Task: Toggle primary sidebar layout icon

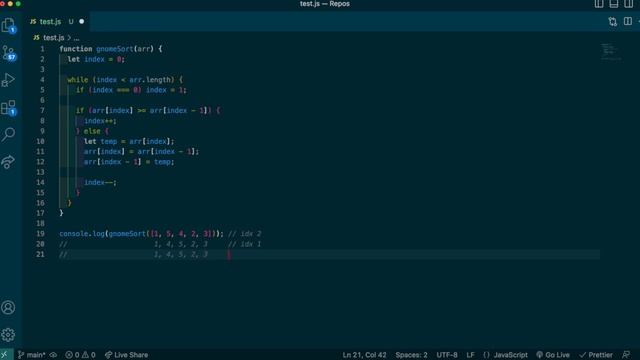Action: (599, 4)
